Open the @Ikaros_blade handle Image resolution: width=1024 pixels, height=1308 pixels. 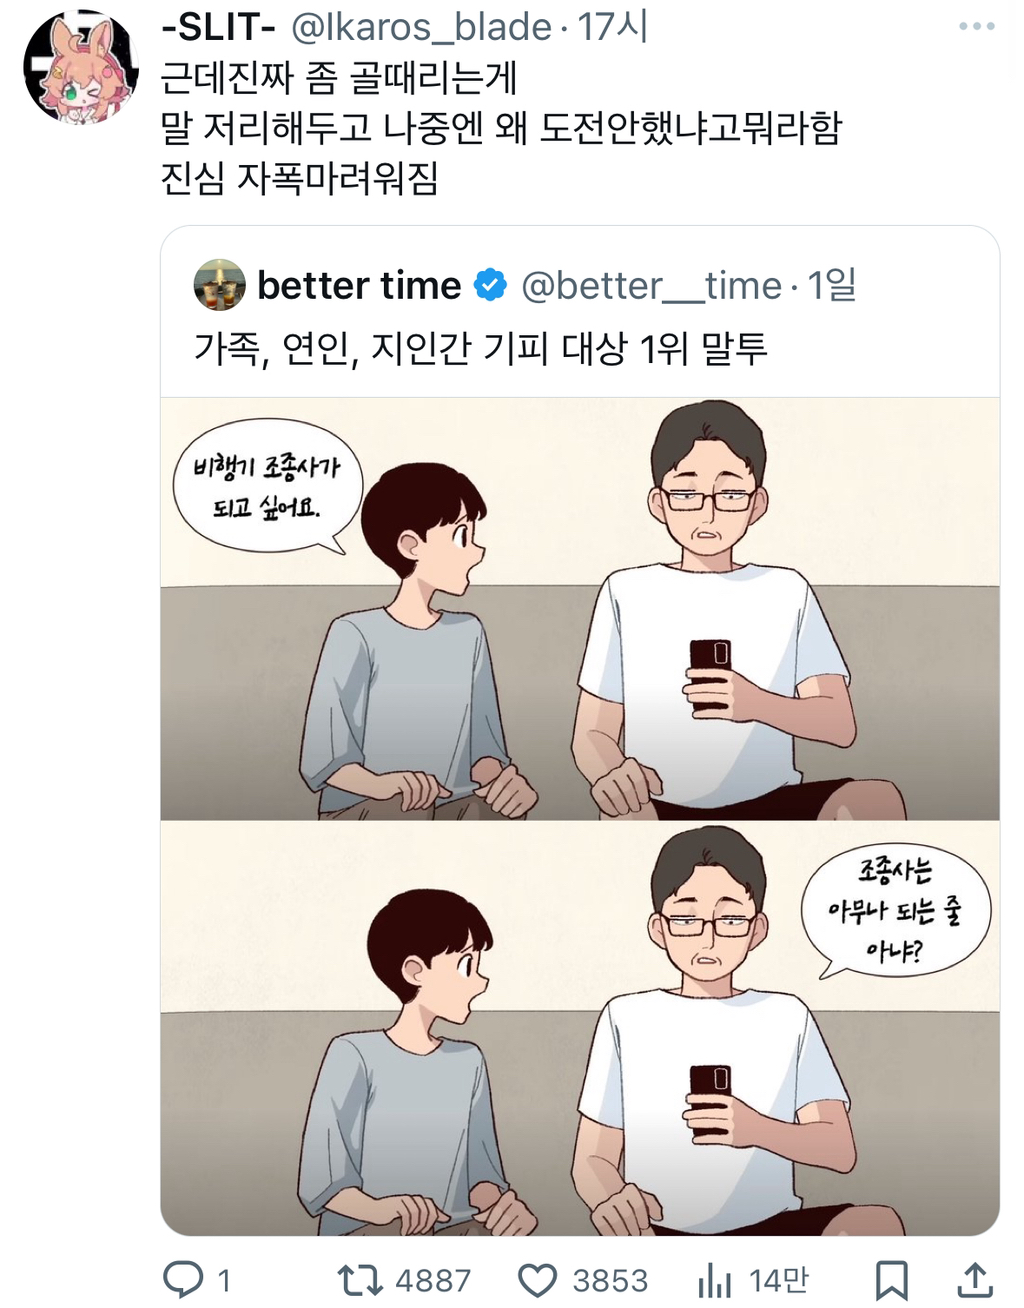(420, 27)
